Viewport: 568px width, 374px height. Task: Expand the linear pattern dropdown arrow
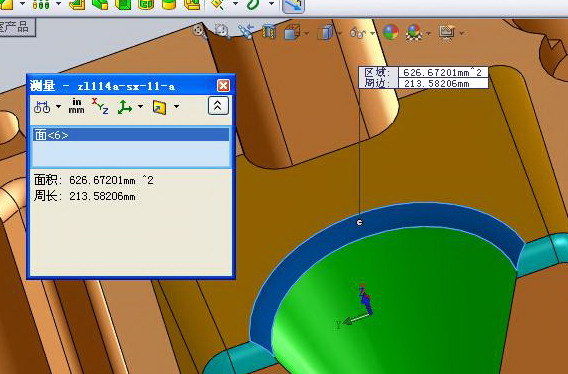[x=59, y=4]
